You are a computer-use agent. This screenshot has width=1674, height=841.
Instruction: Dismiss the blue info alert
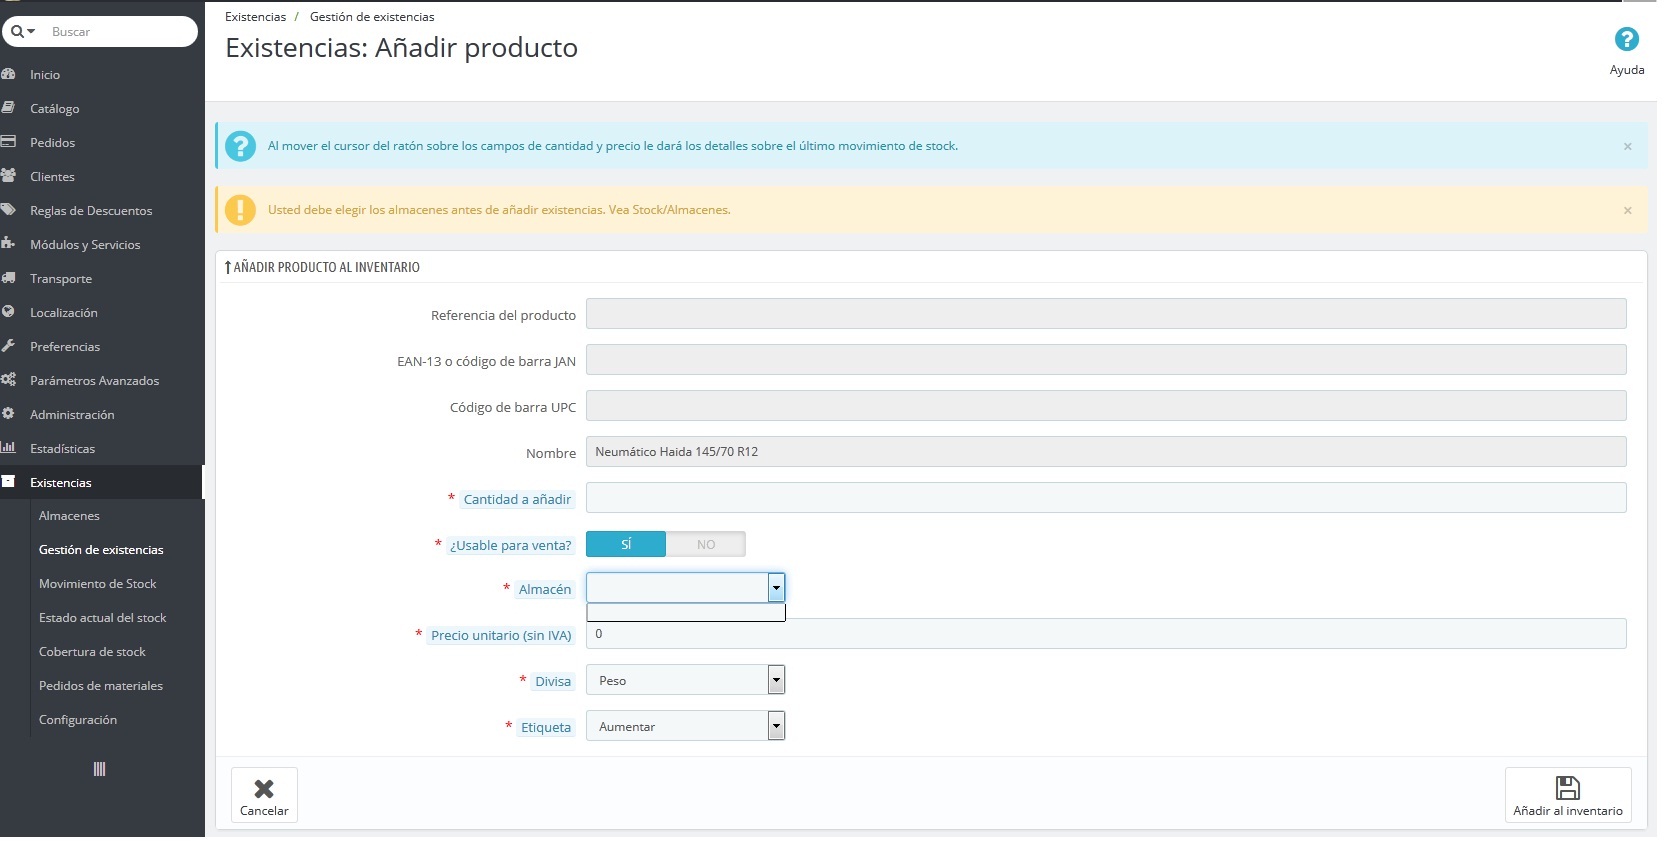tap(1628, 147)
